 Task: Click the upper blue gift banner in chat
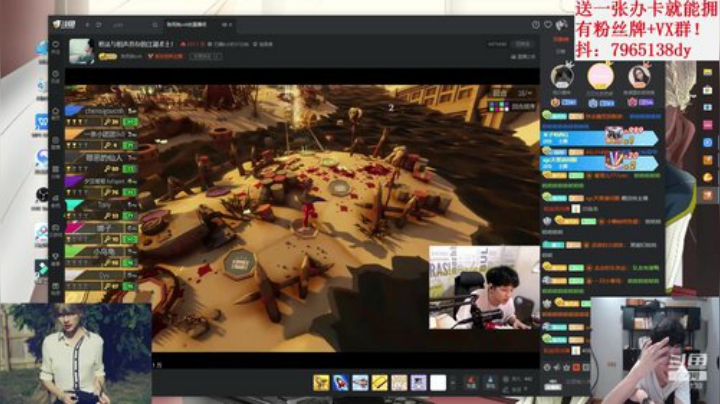click(x=600, y=137)
